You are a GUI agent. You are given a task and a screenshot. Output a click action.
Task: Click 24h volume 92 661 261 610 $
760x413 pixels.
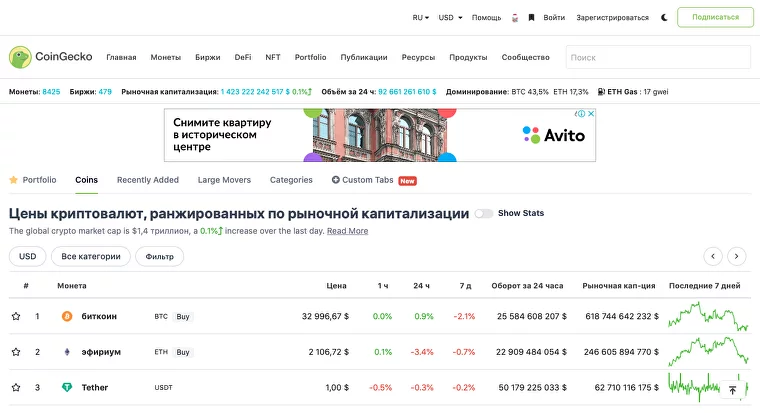coord(407,92)
